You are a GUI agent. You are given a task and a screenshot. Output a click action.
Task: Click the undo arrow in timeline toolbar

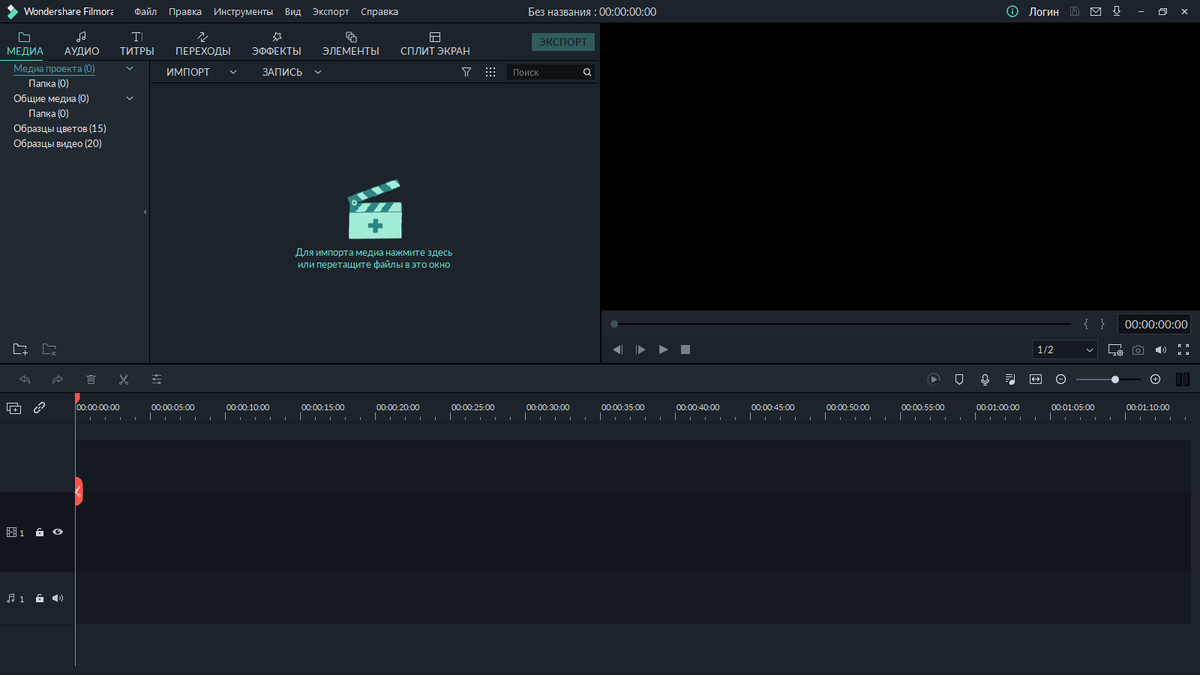[x=25, y=380]
